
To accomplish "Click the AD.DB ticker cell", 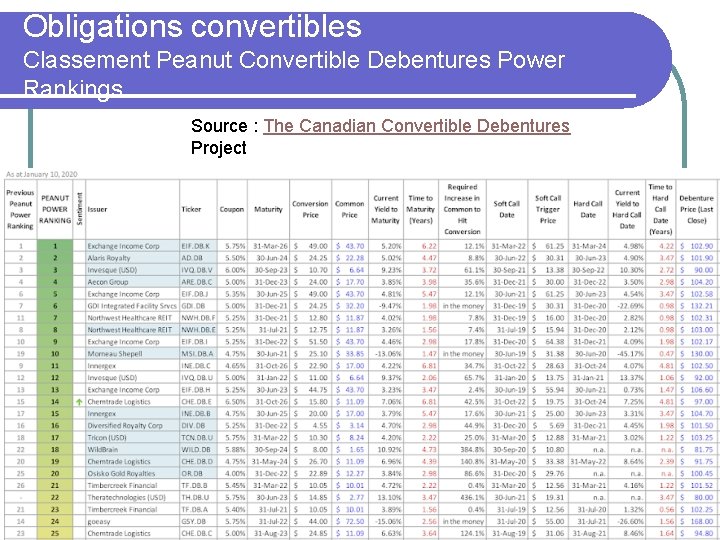I will [x=198, y=258].
